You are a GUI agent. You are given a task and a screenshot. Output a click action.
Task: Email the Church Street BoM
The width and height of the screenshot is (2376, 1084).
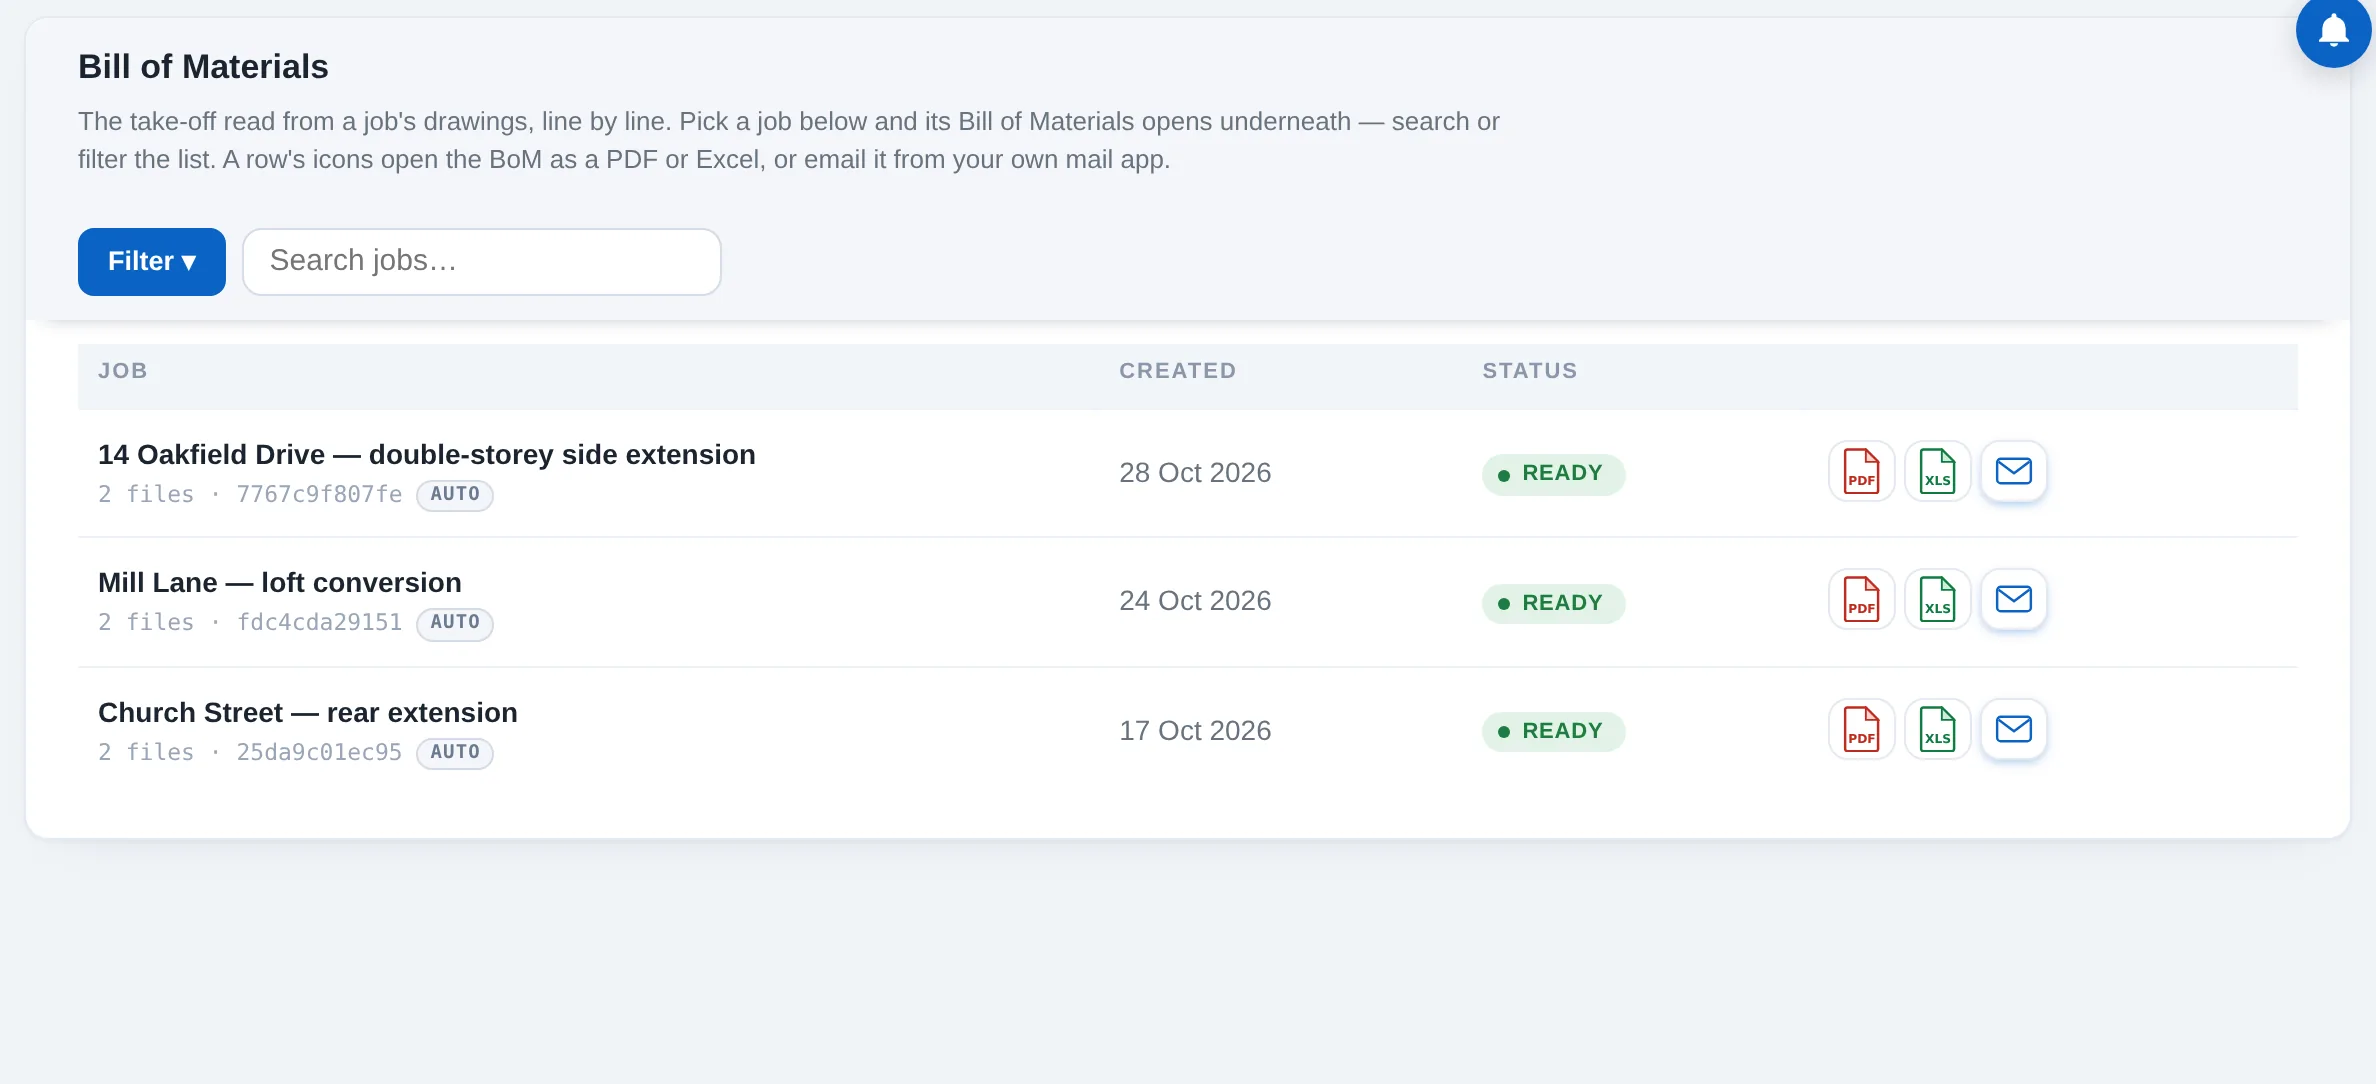[2013, 729]
